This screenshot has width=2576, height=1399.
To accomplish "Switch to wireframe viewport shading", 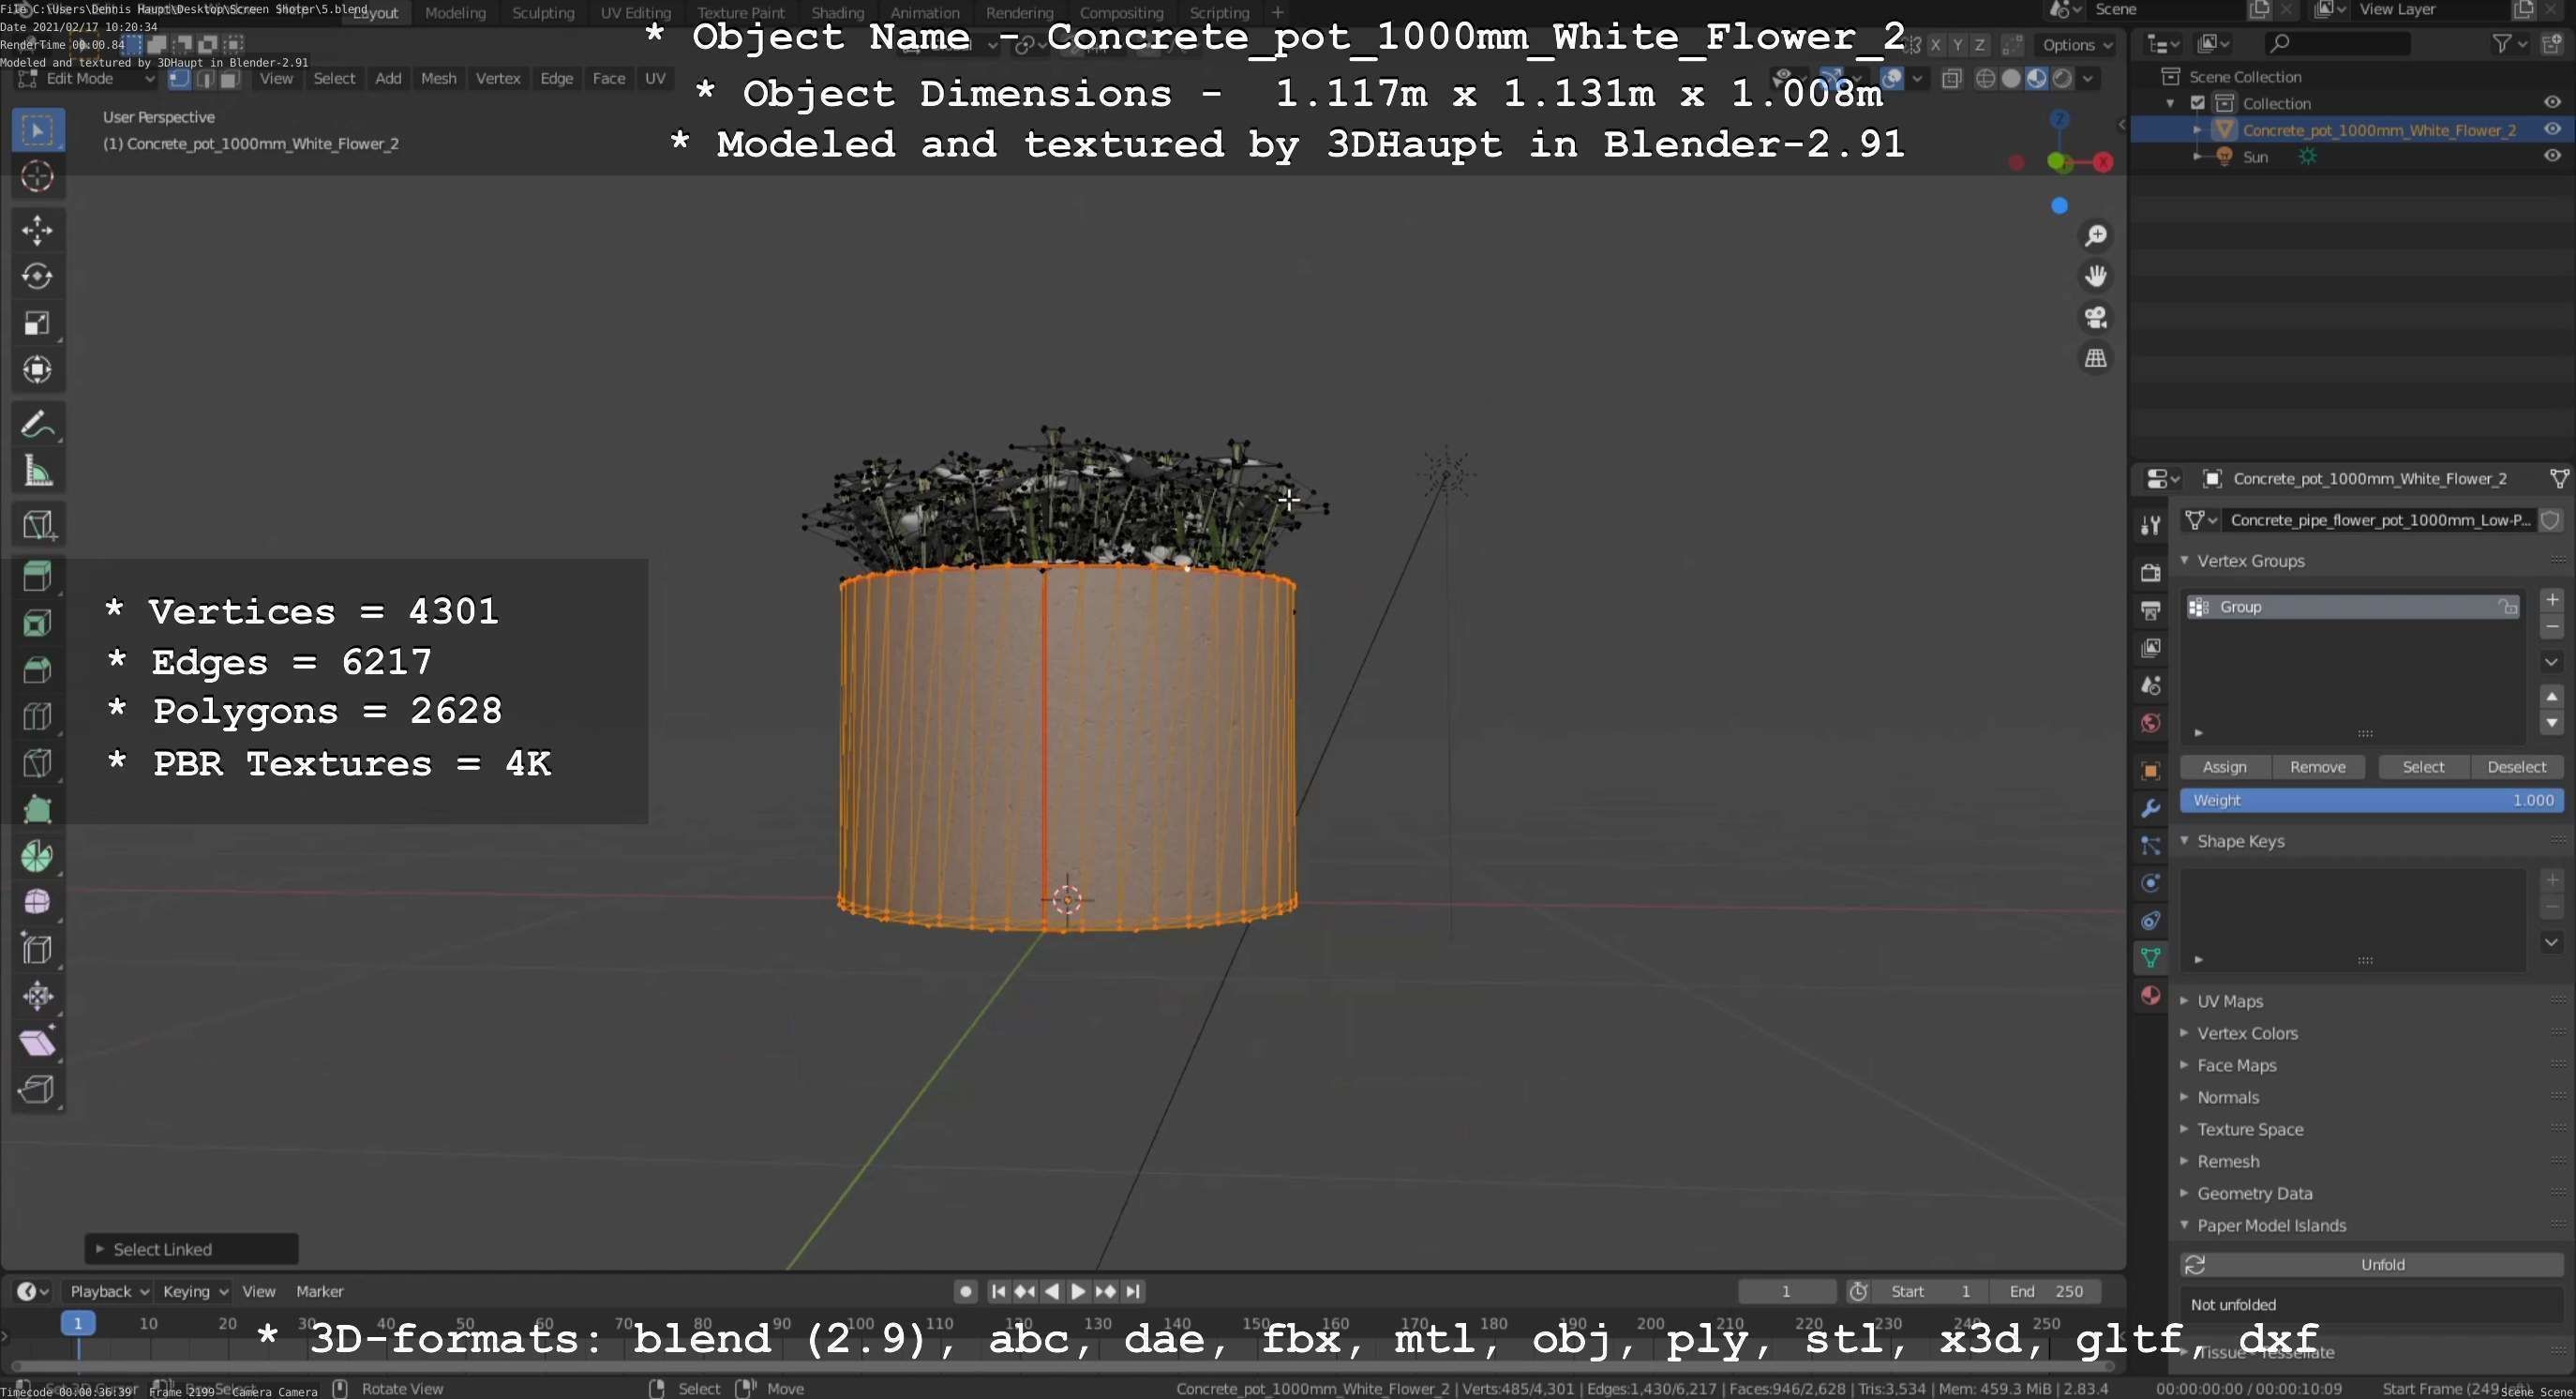I will click(1986, 78).
